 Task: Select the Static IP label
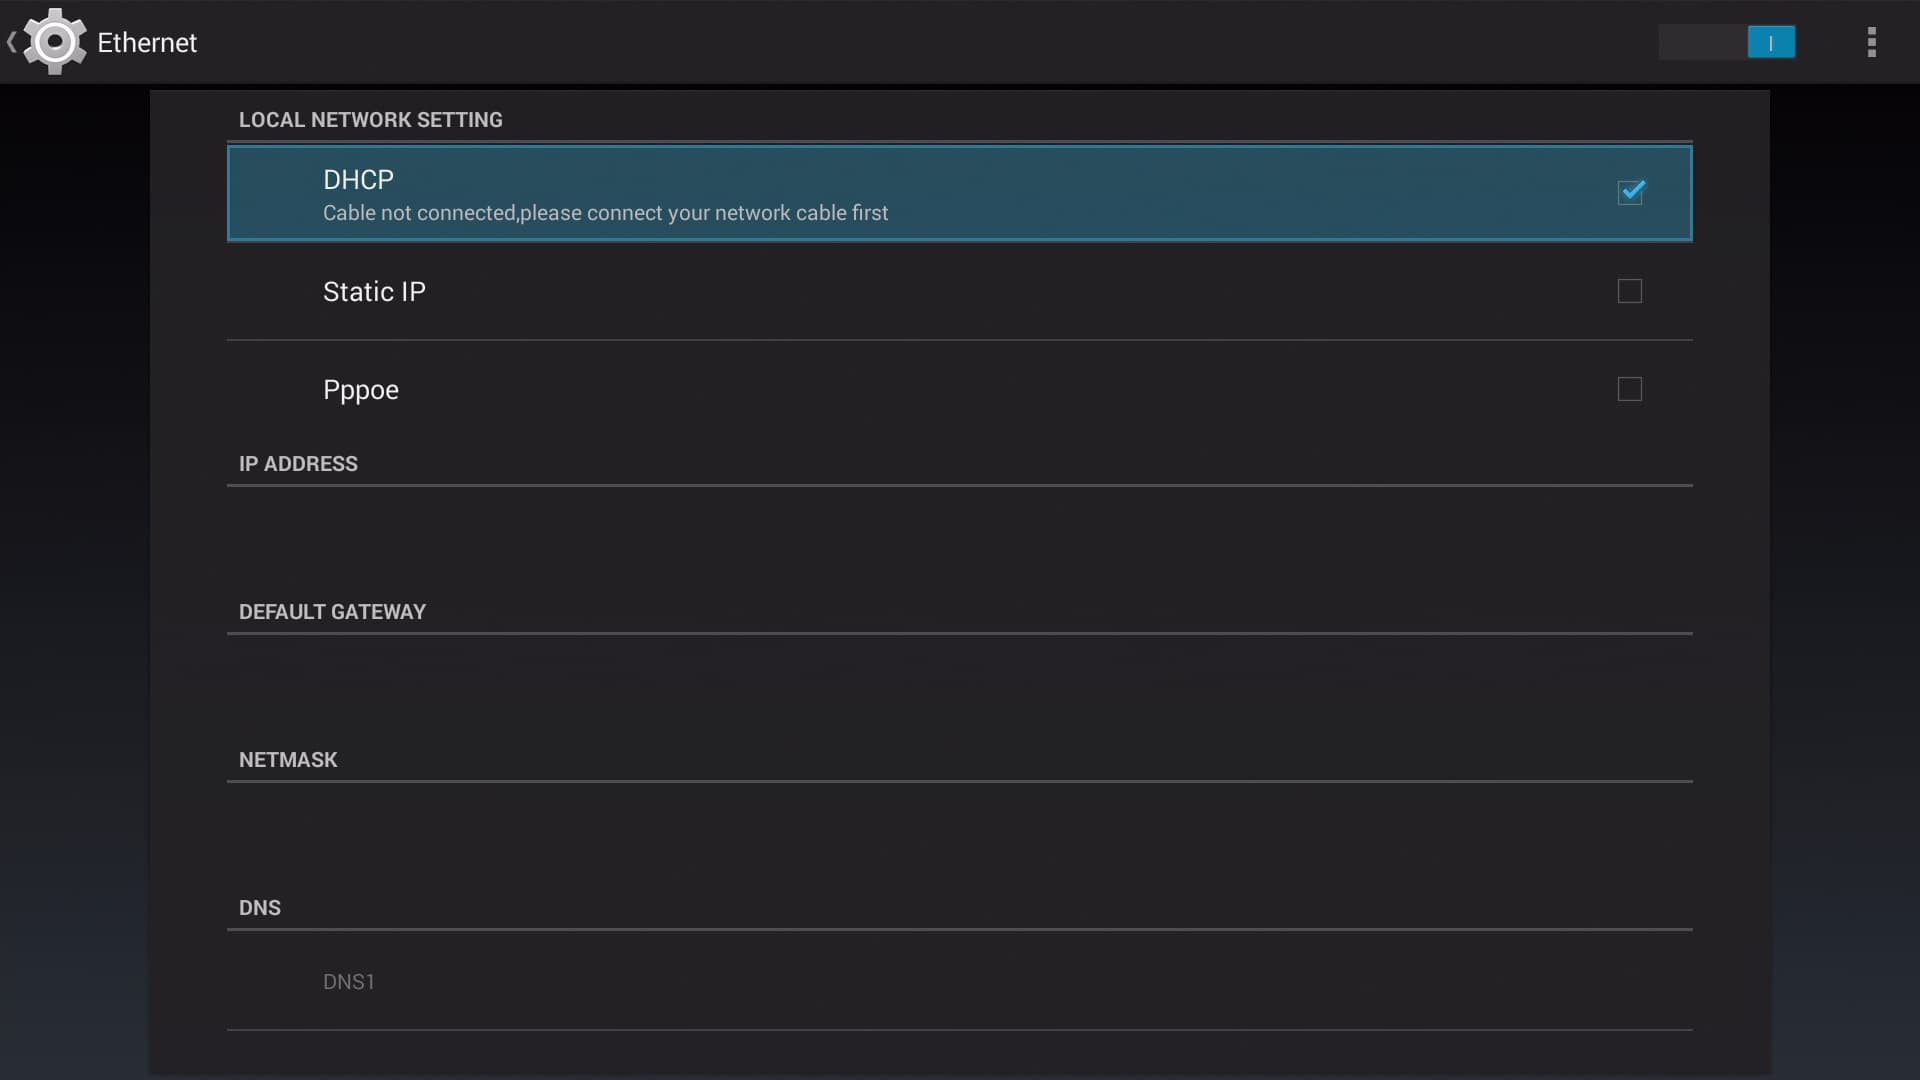[x=374, y=291]
